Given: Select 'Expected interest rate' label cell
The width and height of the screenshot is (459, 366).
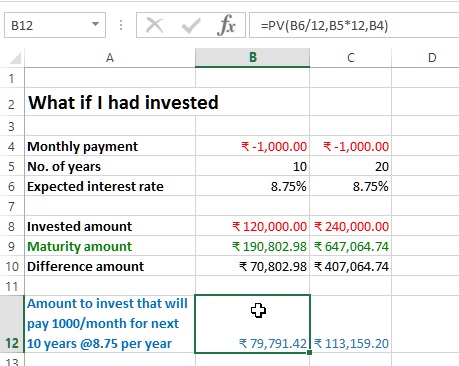Looking at the screenshot, I should [x=110, y=186].
